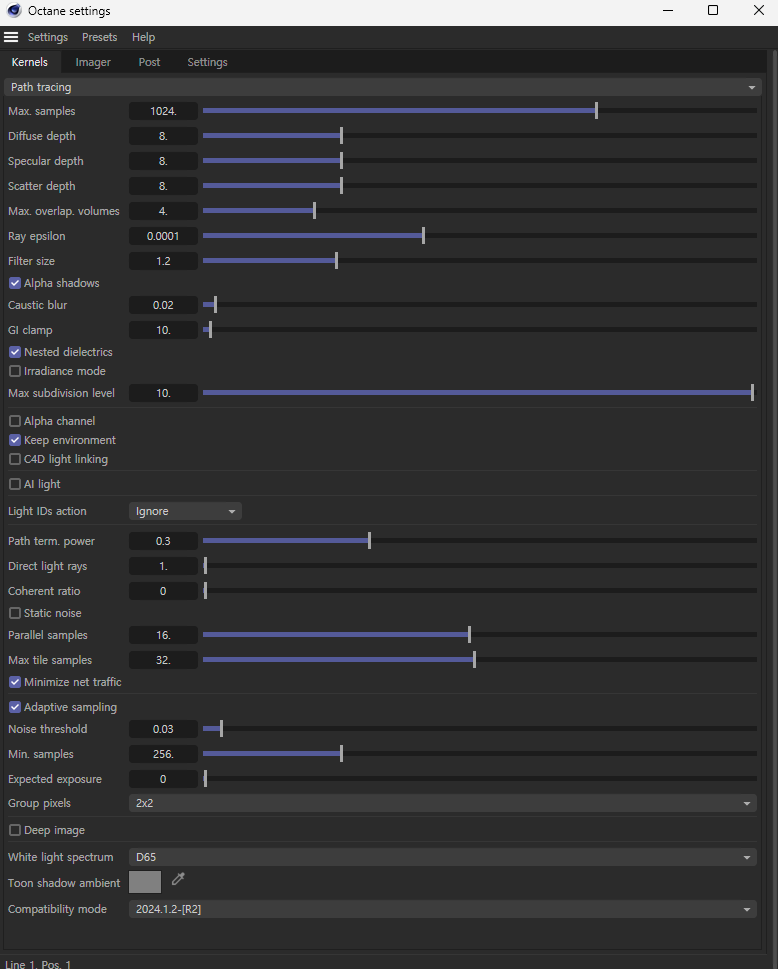The height and width of the screenshot is (969, 778).
Task: Open Group pixels 2x2 dropdown
Action: point(442,803)
